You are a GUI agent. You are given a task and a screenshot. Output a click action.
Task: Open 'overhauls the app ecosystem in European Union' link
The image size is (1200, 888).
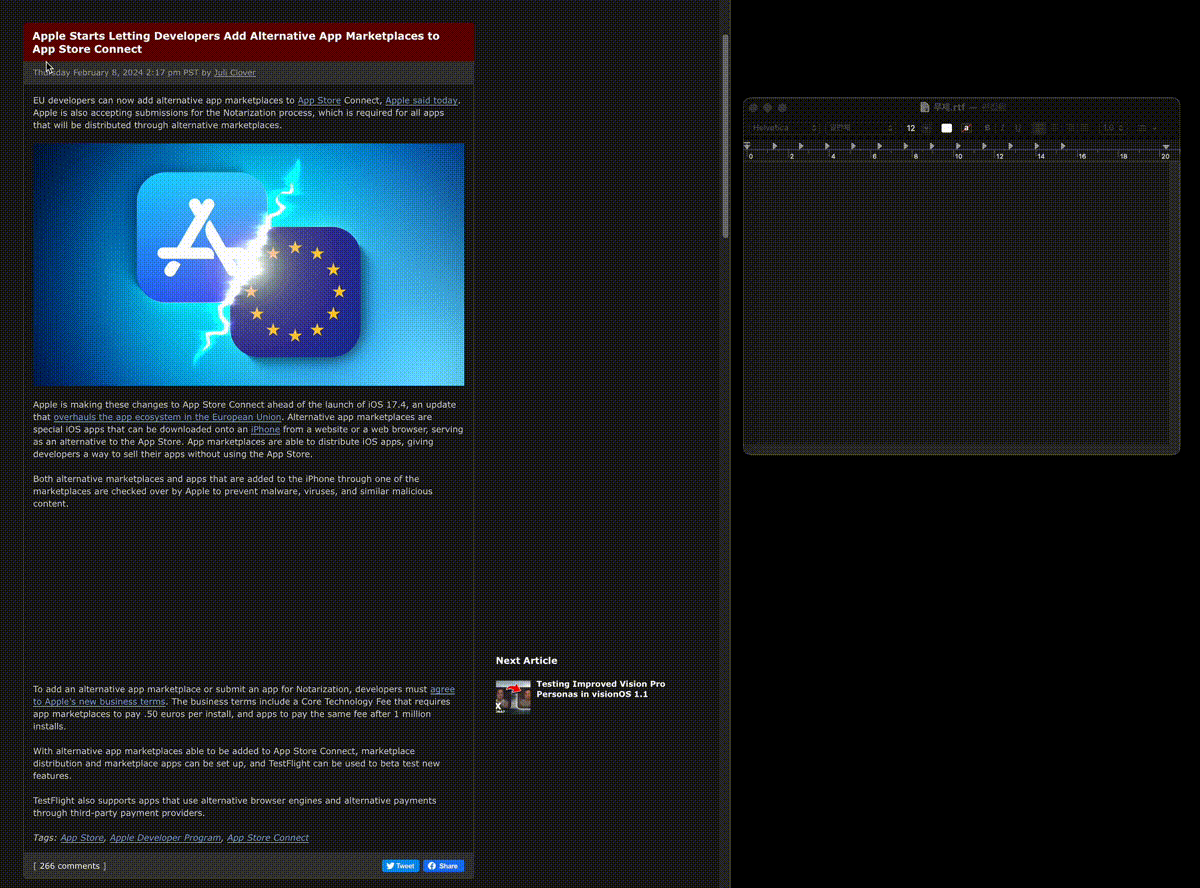coord(167,417)
